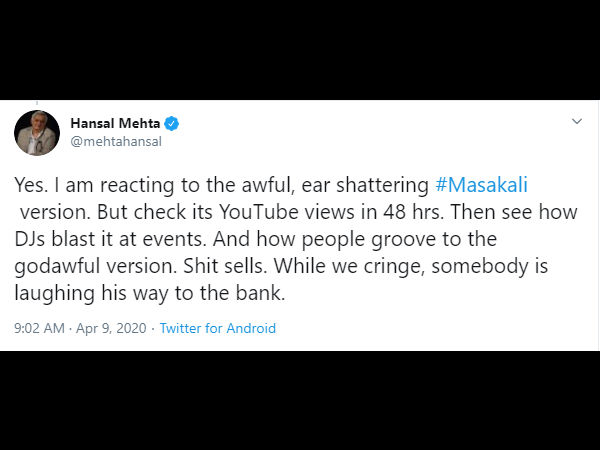
Task: Click the word YouTube in the tweet
Action: click(259, 212)
